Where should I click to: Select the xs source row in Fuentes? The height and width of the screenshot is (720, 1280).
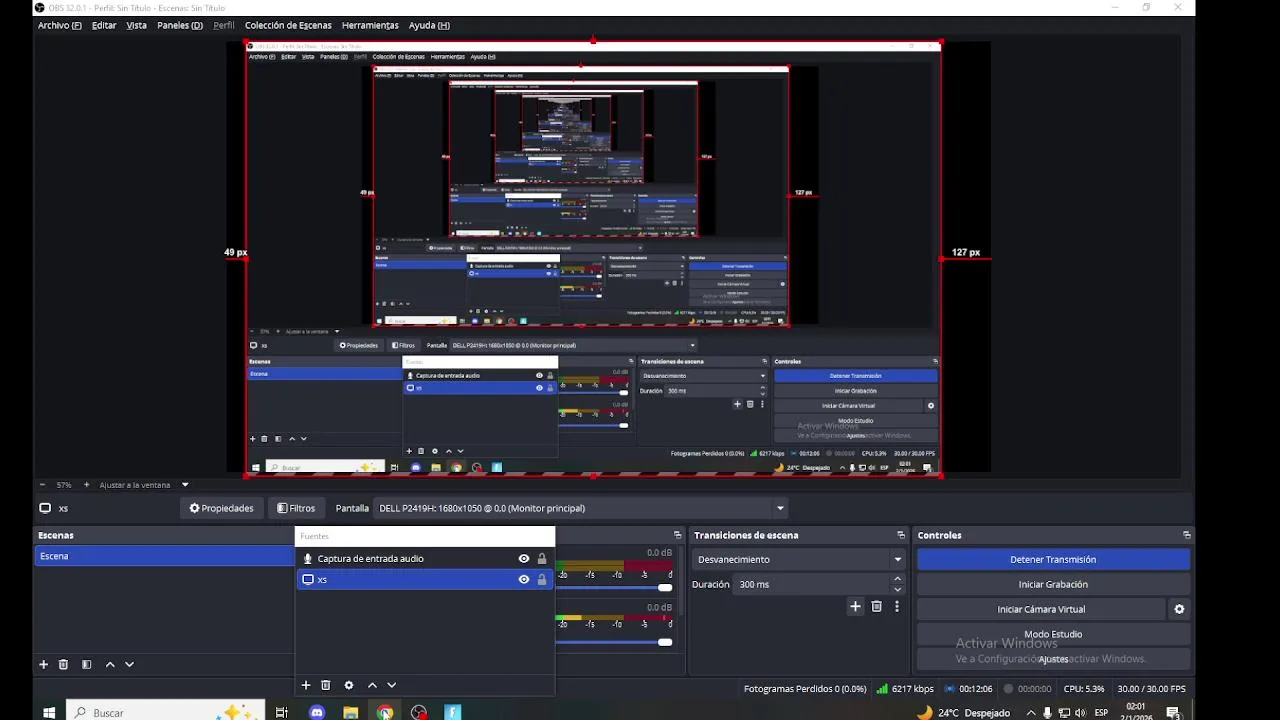pos(425,580)
